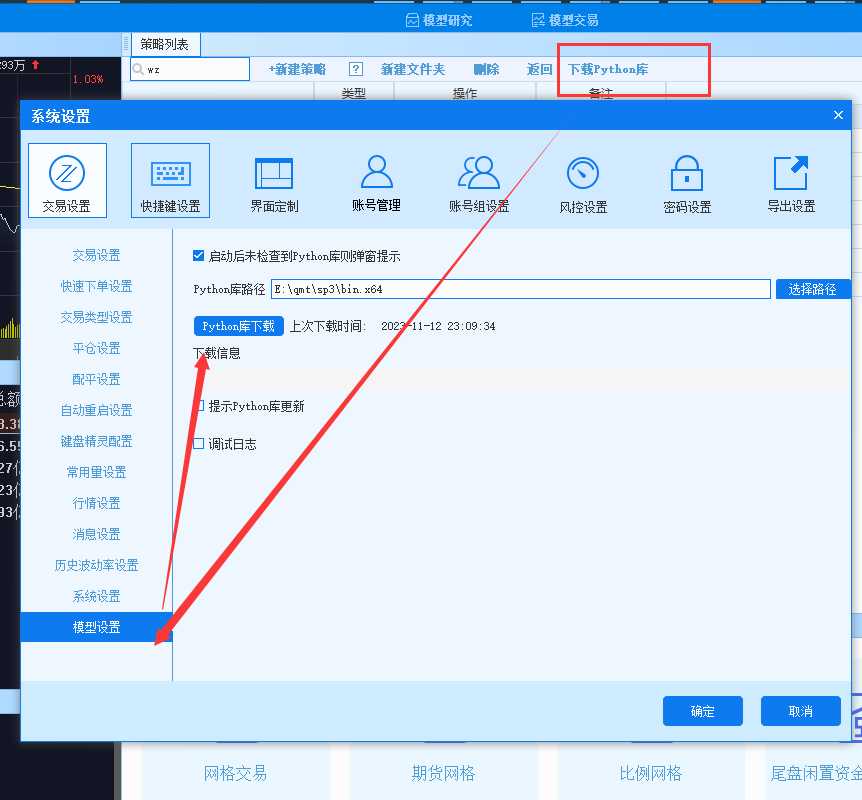The width and height of the screenshot is (862, 800).
Task: Click the 操作 column header
Action: pyautogui.click(x=465, y=93)
